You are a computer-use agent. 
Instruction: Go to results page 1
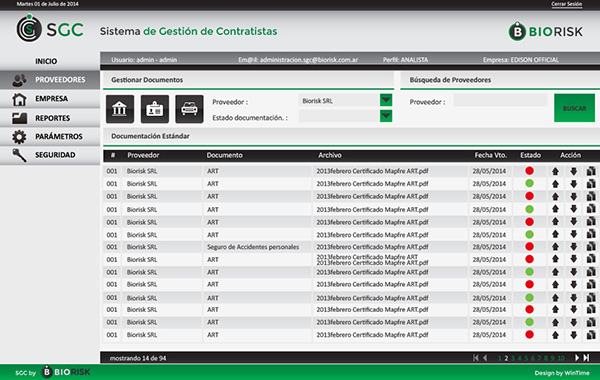point(499,358)
